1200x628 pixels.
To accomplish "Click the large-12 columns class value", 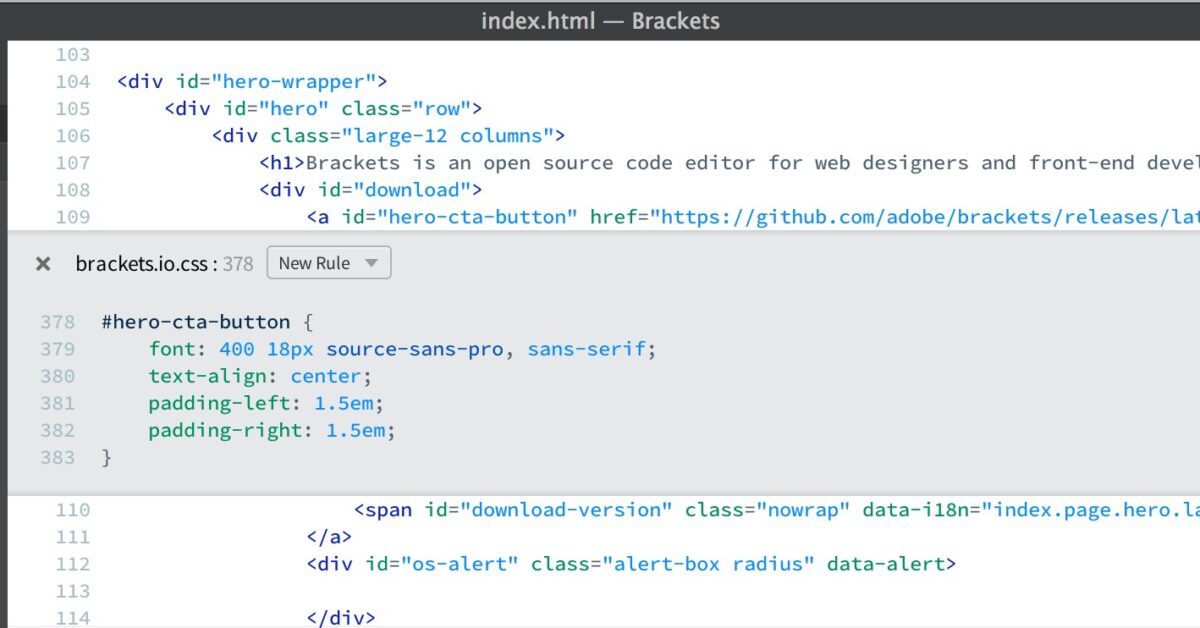I will [x=448, y=135].
